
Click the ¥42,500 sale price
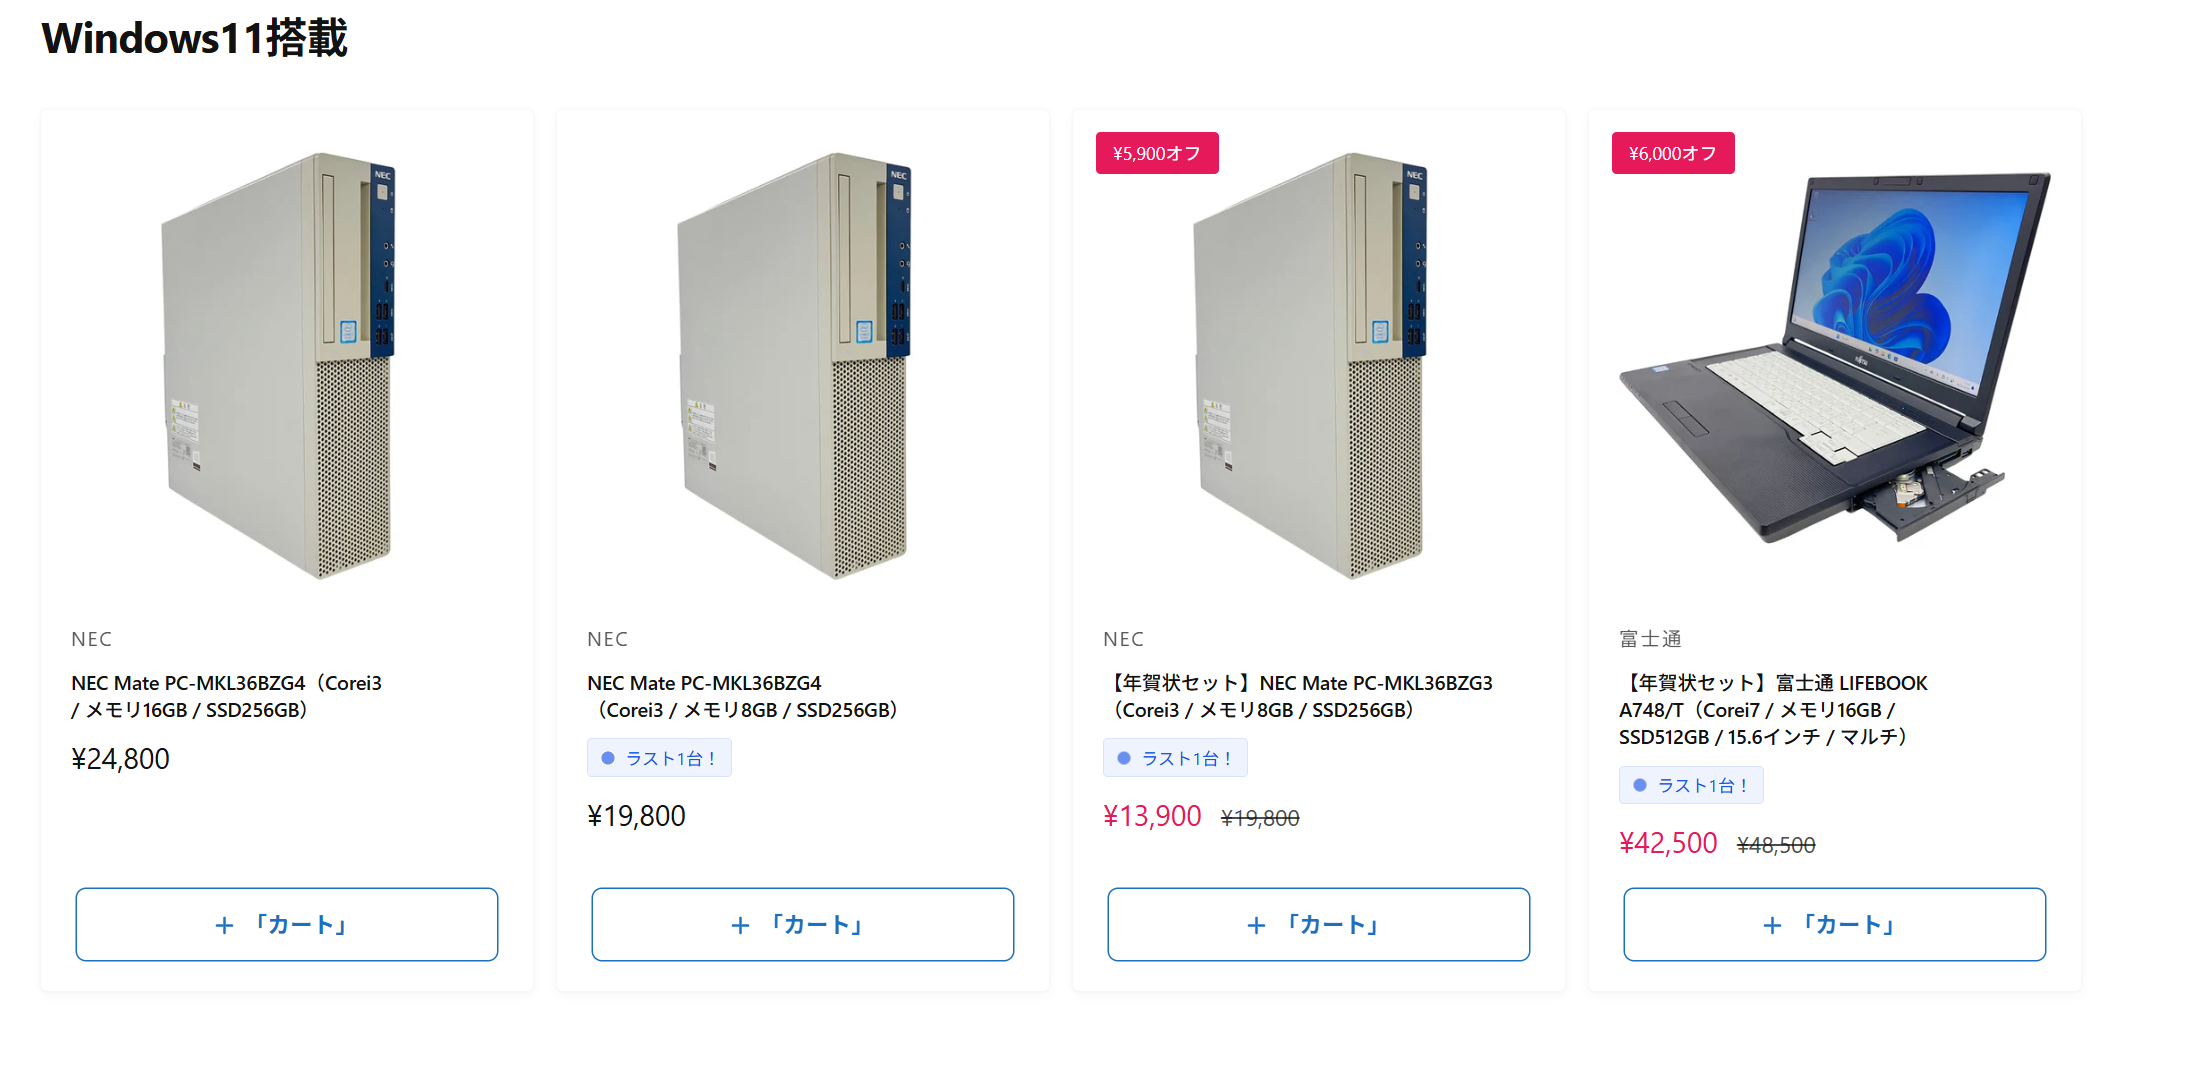(1668, 843)
